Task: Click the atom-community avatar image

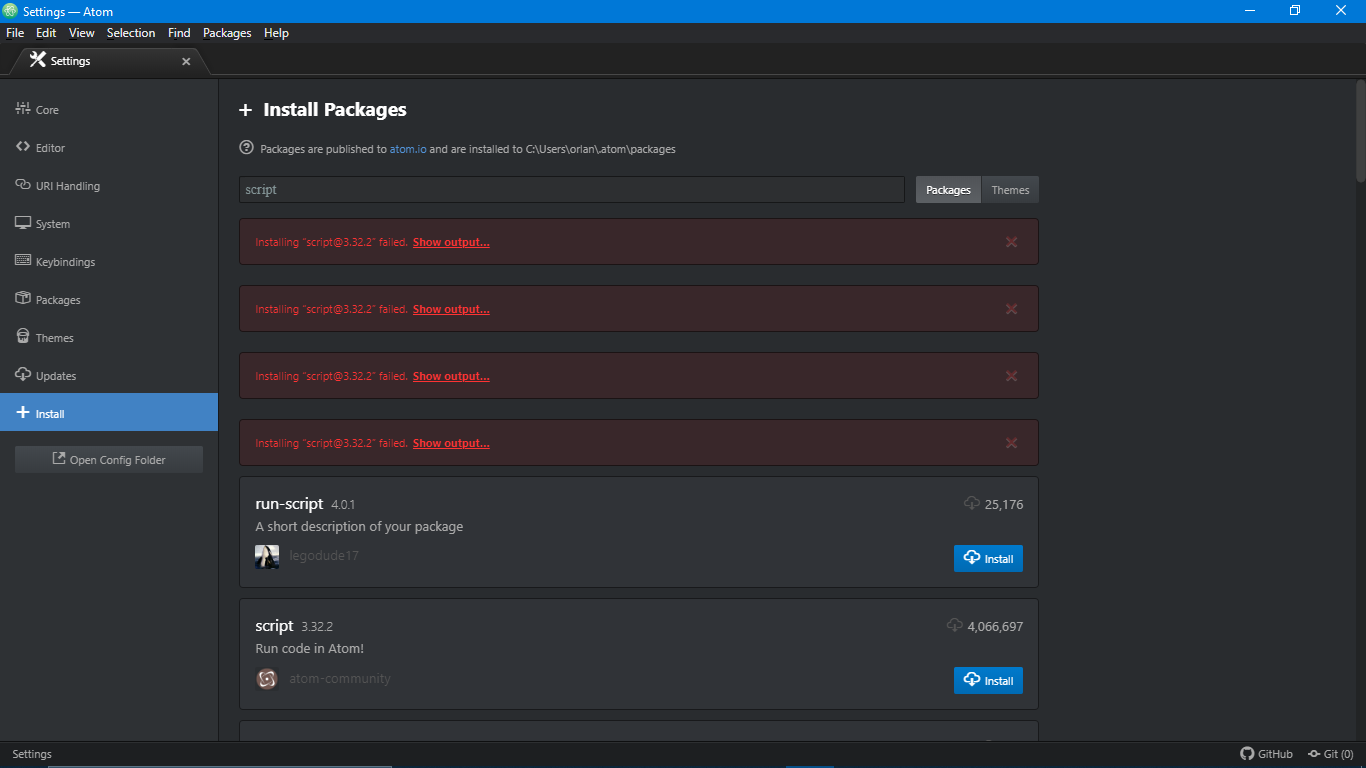Action: (267, 679)
